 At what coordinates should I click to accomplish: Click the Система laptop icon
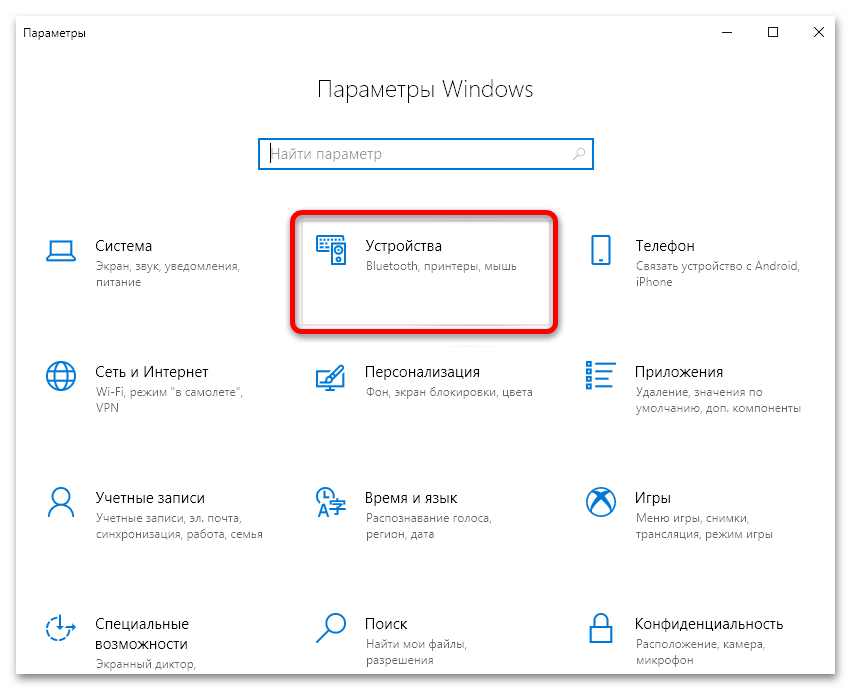click(x=61, y=251)
